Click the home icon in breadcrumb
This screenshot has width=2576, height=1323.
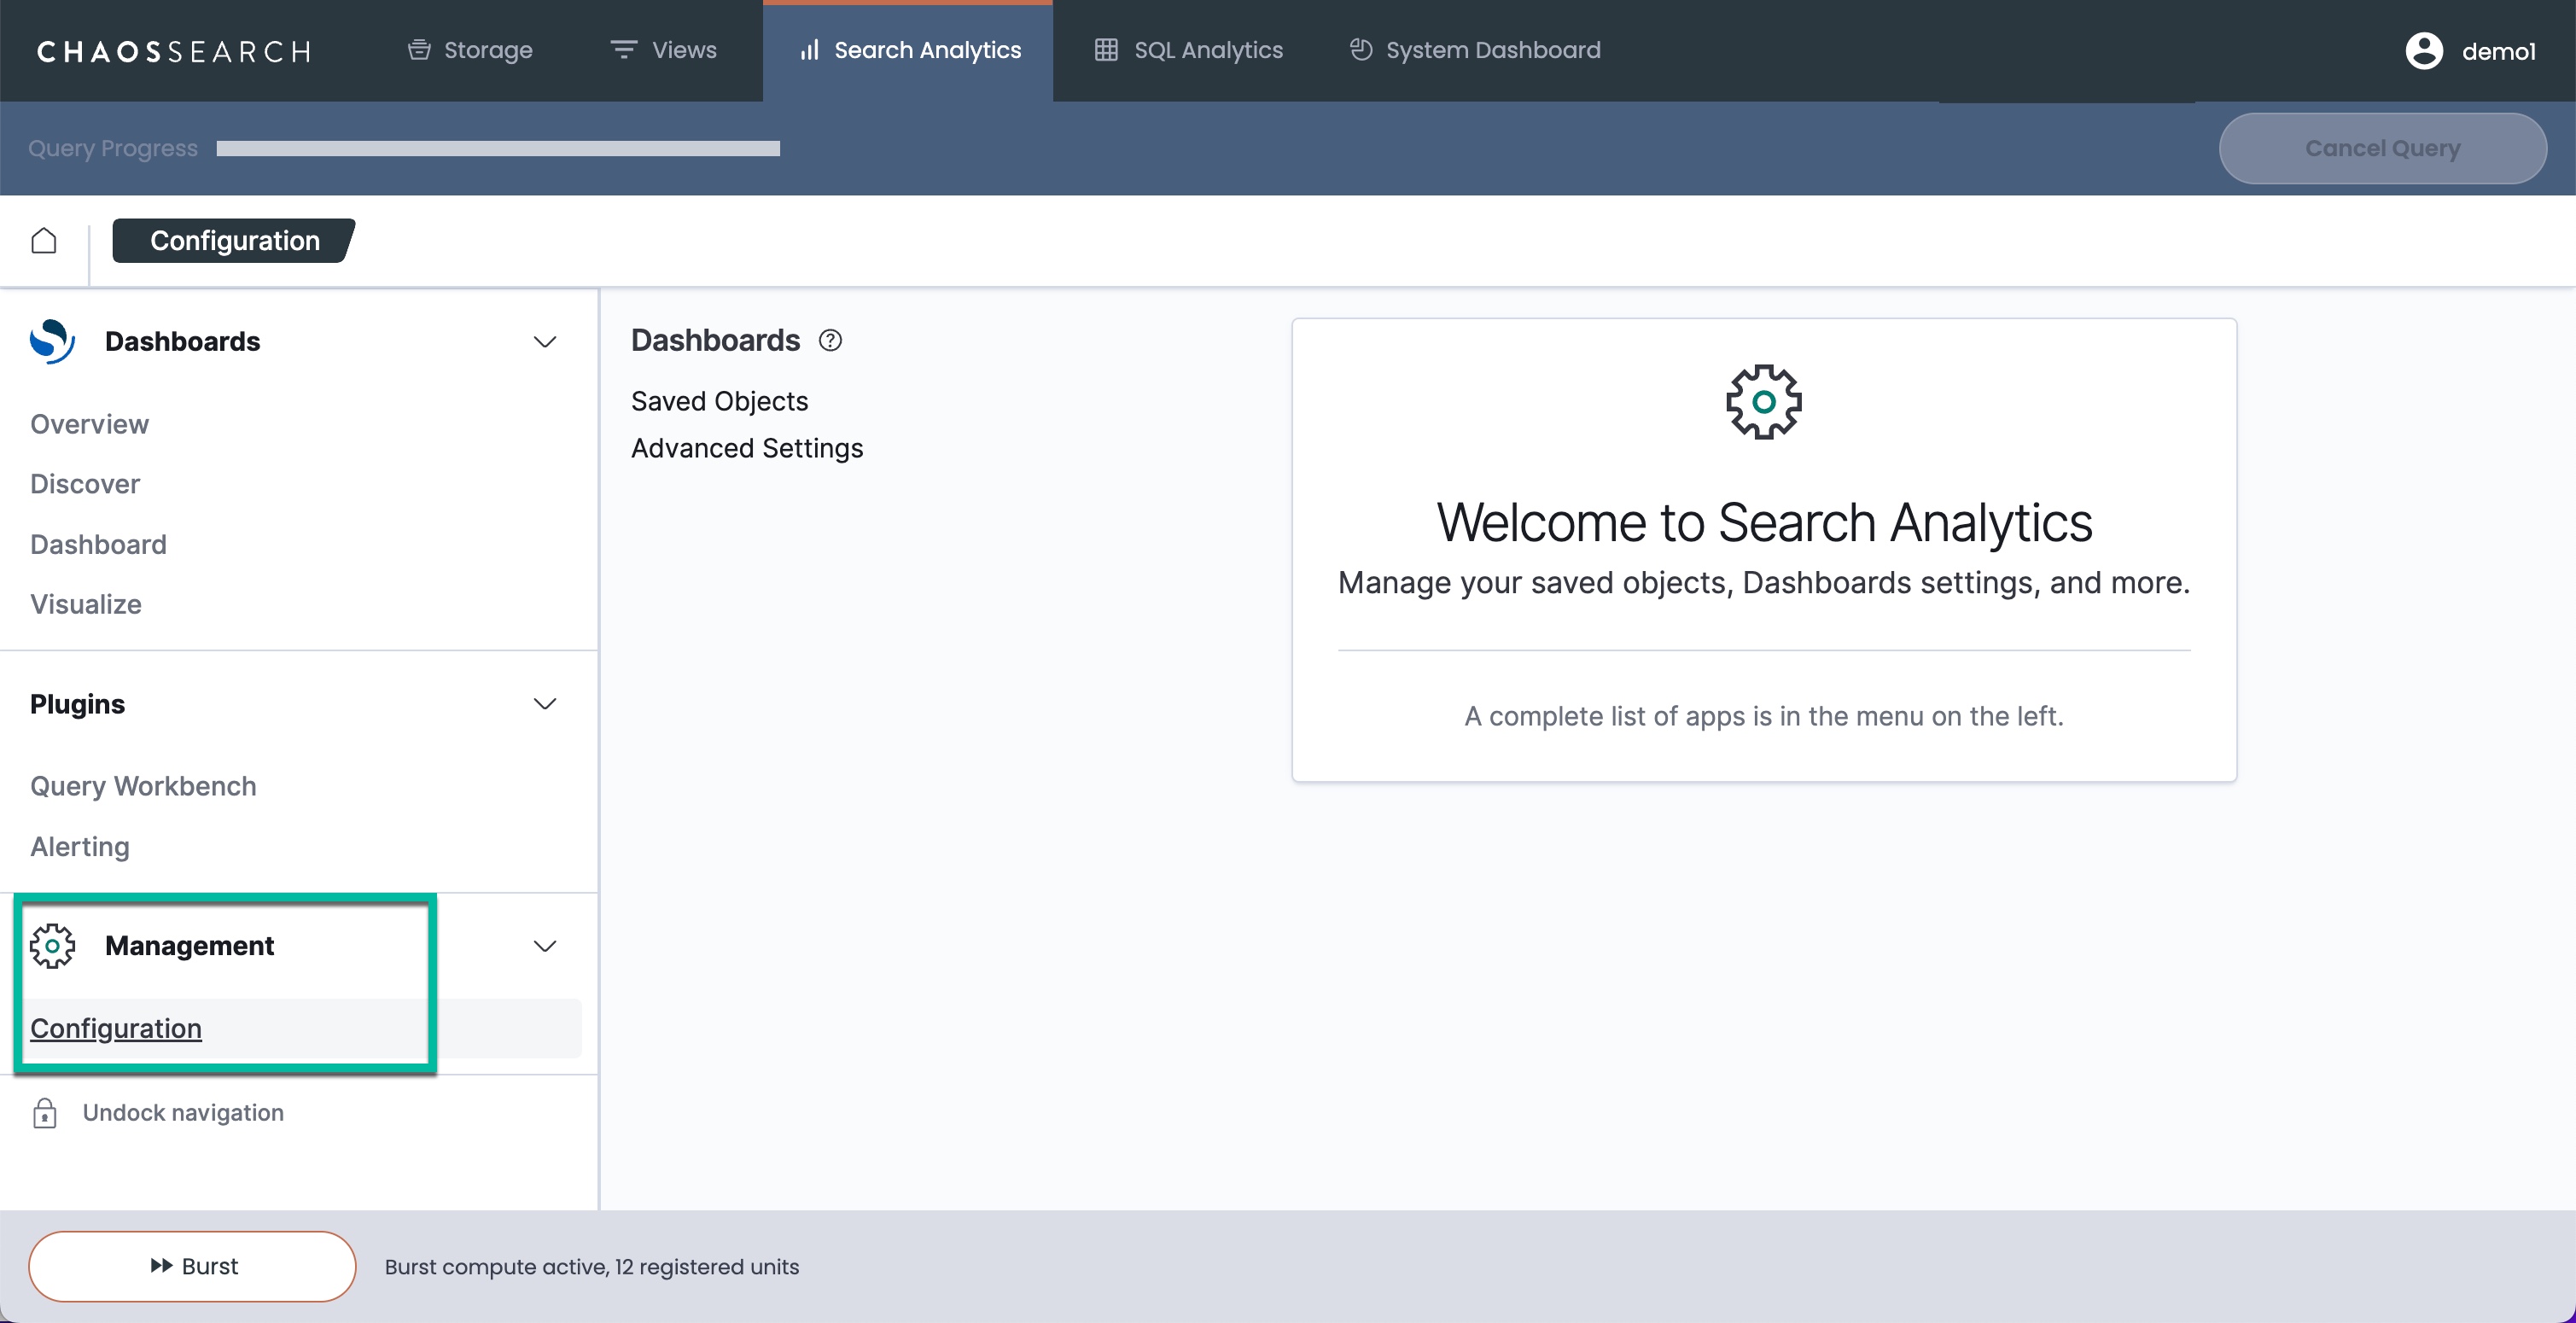point(44,241)
